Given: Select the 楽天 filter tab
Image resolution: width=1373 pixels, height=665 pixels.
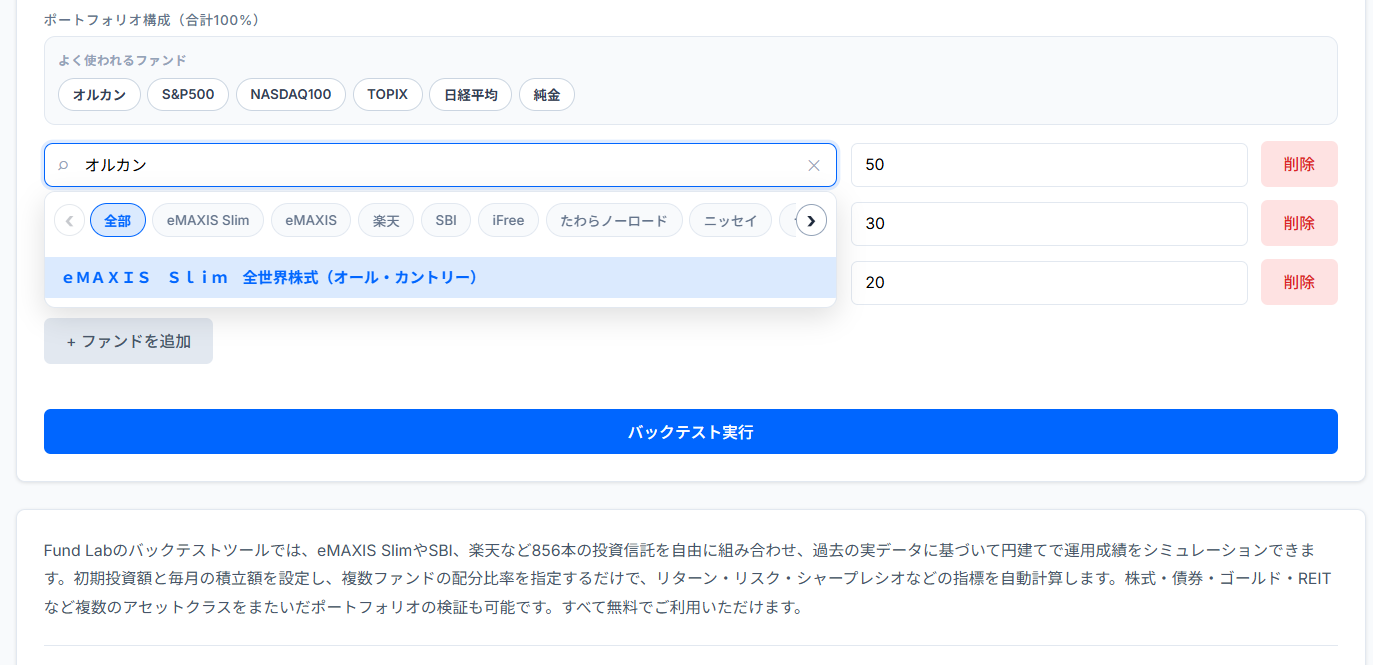Looking at the screenshot, I should pyautogui.click(x=386, y=220).
